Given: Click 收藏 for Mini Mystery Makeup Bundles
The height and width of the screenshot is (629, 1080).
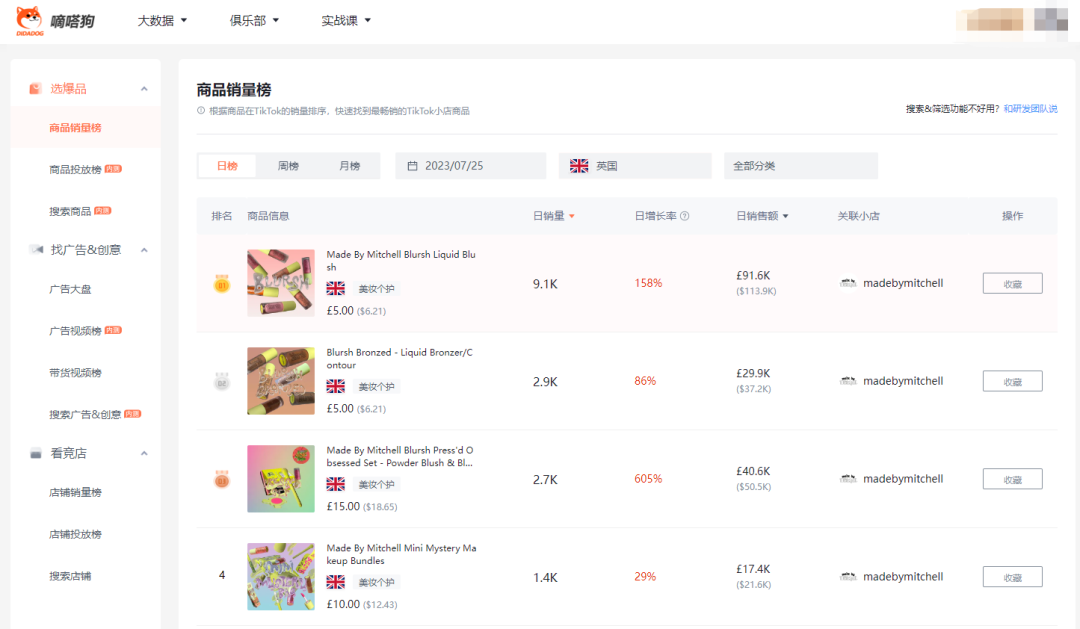Looking at the screenshot, I should [1012, 577].
